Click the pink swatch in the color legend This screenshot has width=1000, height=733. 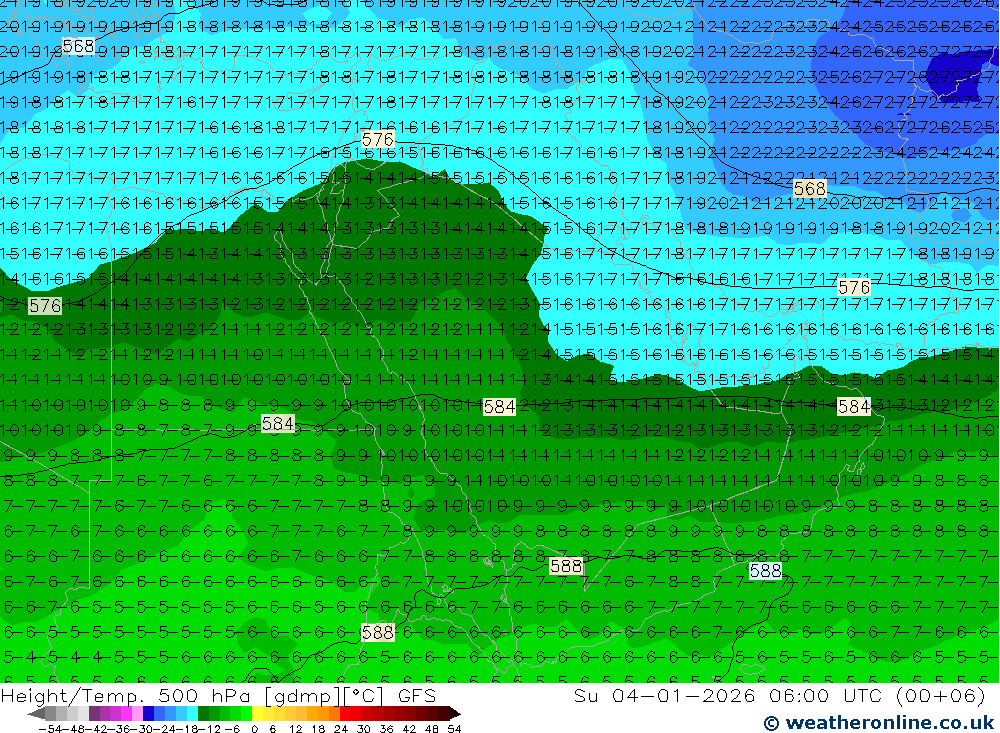tap(137, 713)
